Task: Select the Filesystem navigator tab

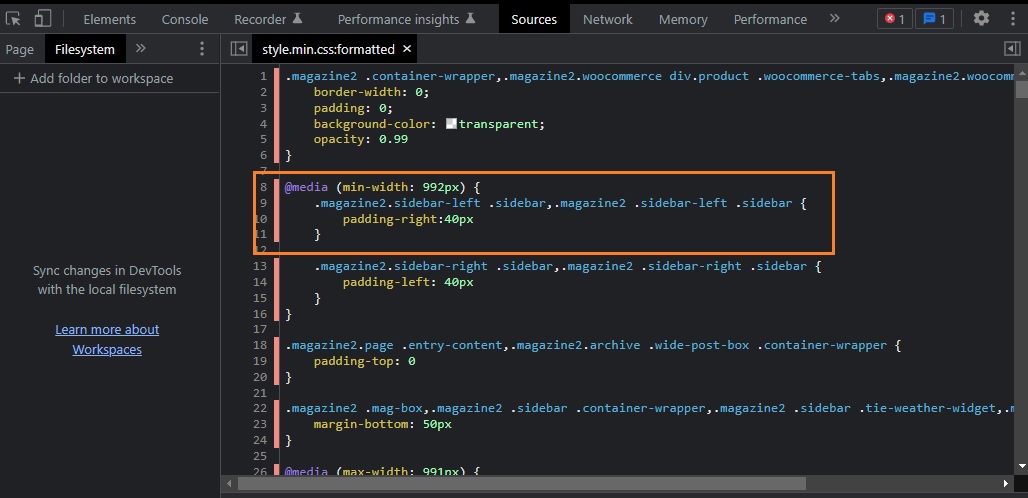Action: coord(85,49)
